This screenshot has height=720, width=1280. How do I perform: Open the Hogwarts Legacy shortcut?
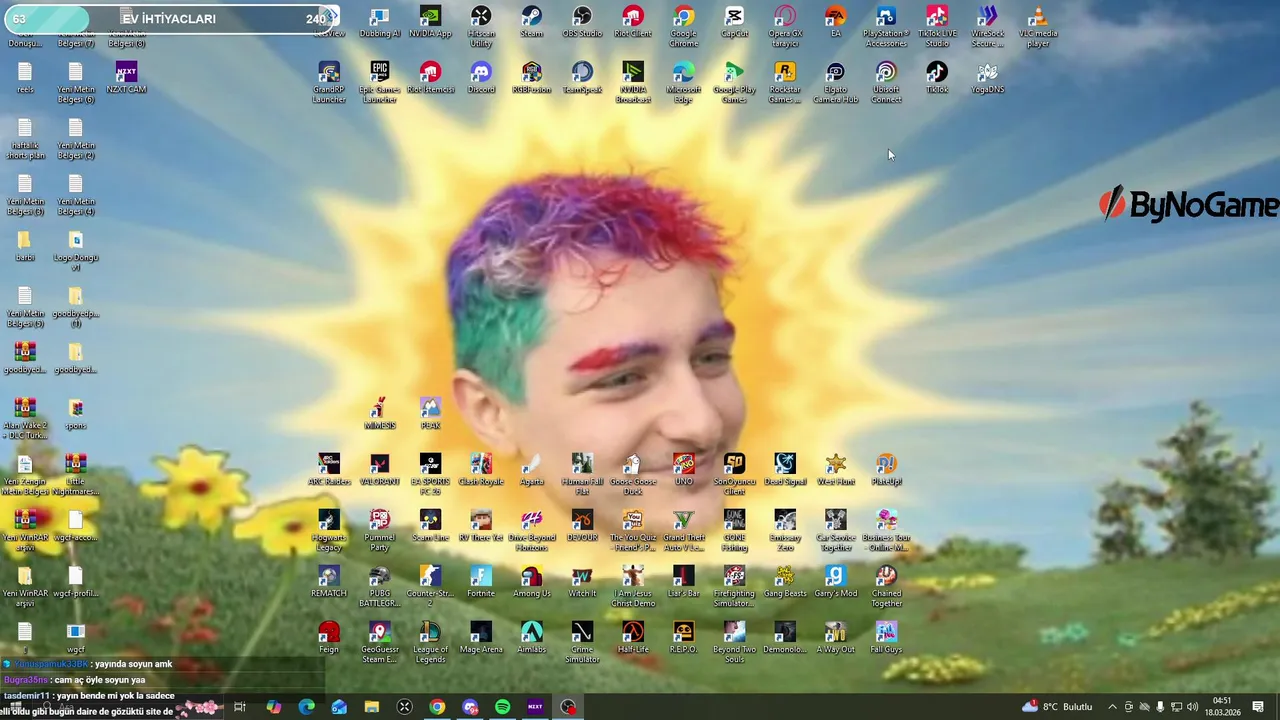(329, 531)
